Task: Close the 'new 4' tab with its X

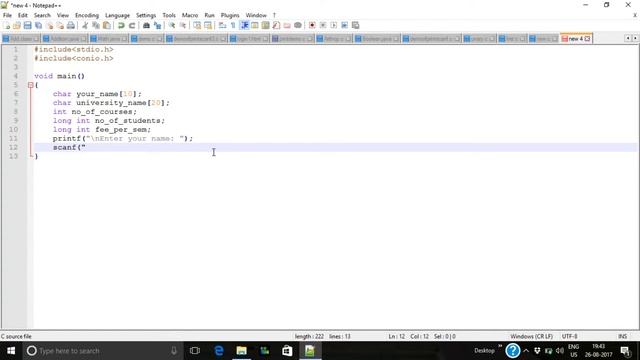Action: [x=587, y=38]
